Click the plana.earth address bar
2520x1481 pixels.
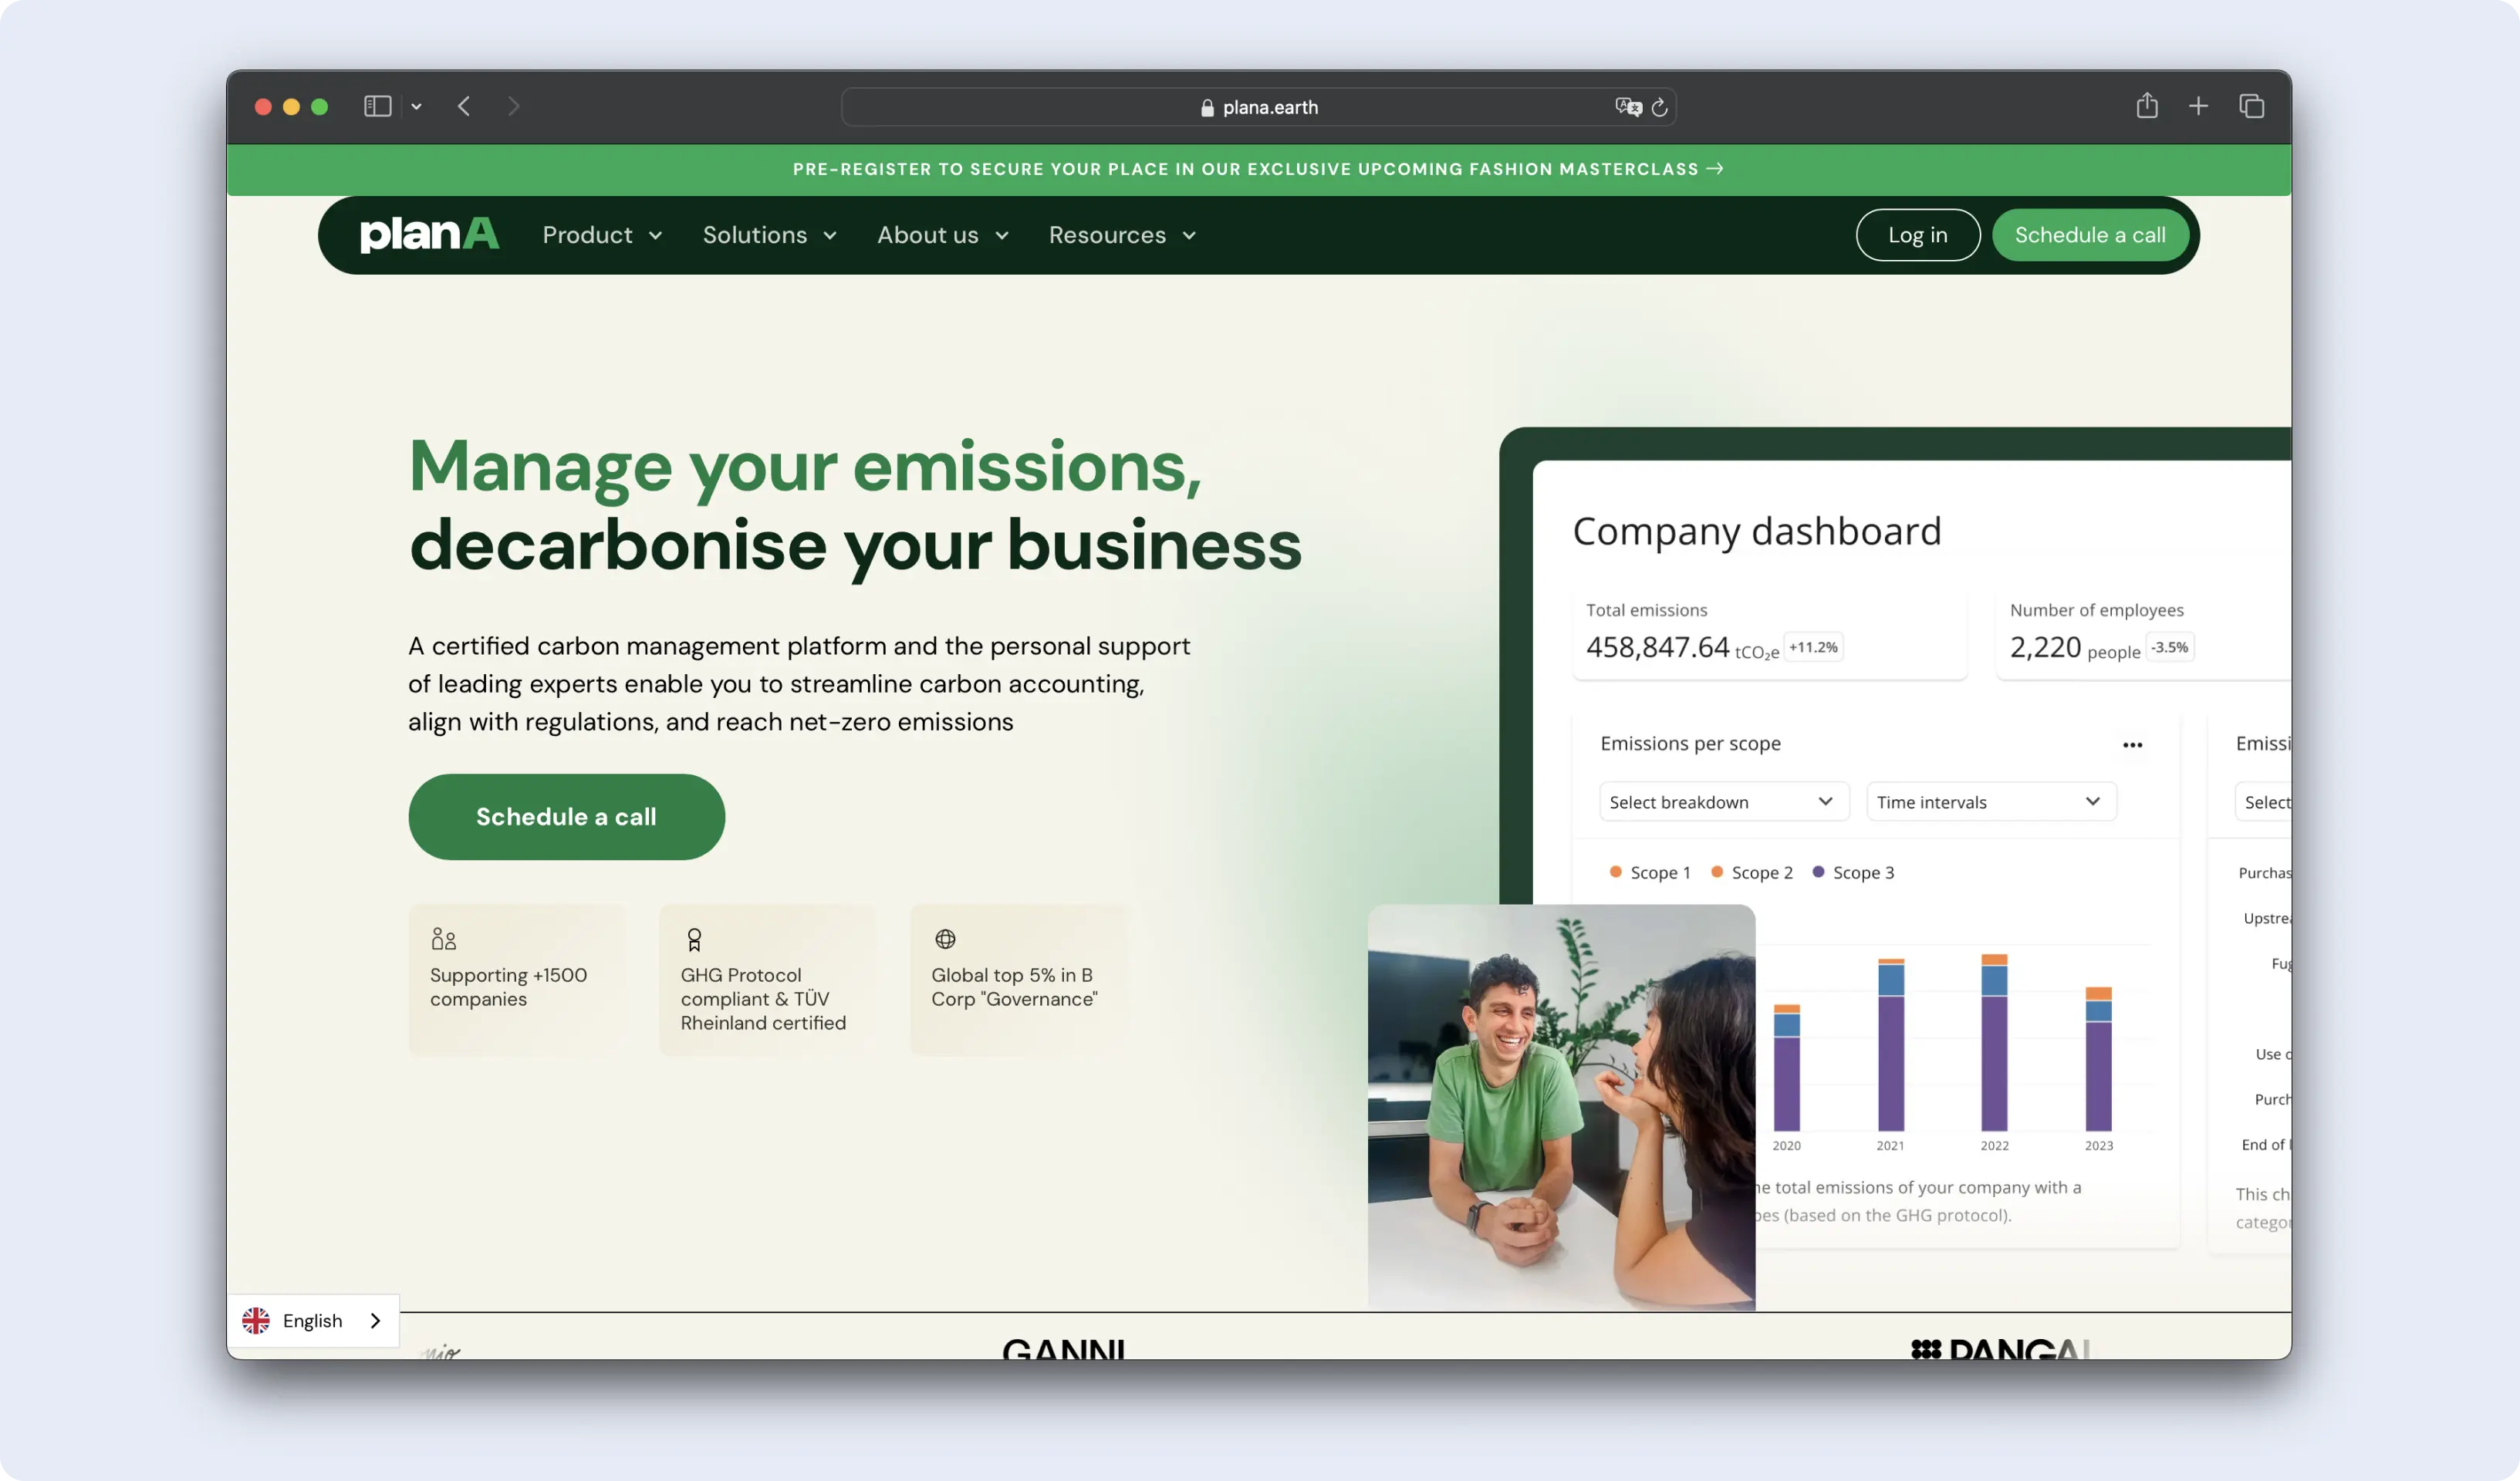pyautogui.click(x=1258, y=107)
